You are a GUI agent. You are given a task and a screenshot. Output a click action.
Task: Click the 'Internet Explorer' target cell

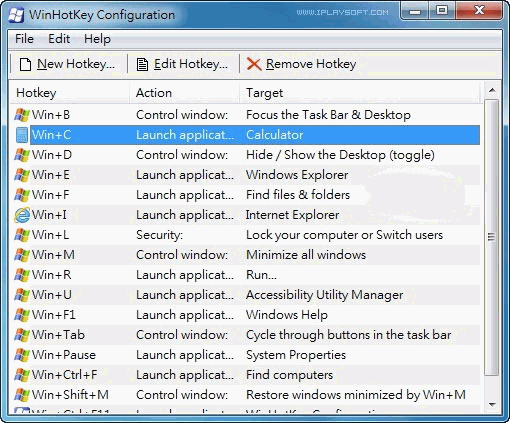click(x=293, y=215)
